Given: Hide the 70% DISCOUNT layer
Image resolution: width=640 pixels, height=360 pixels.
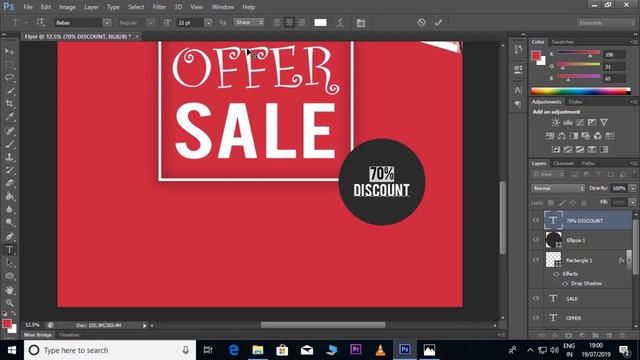Looking at the screenshot, I should [536, 220].
